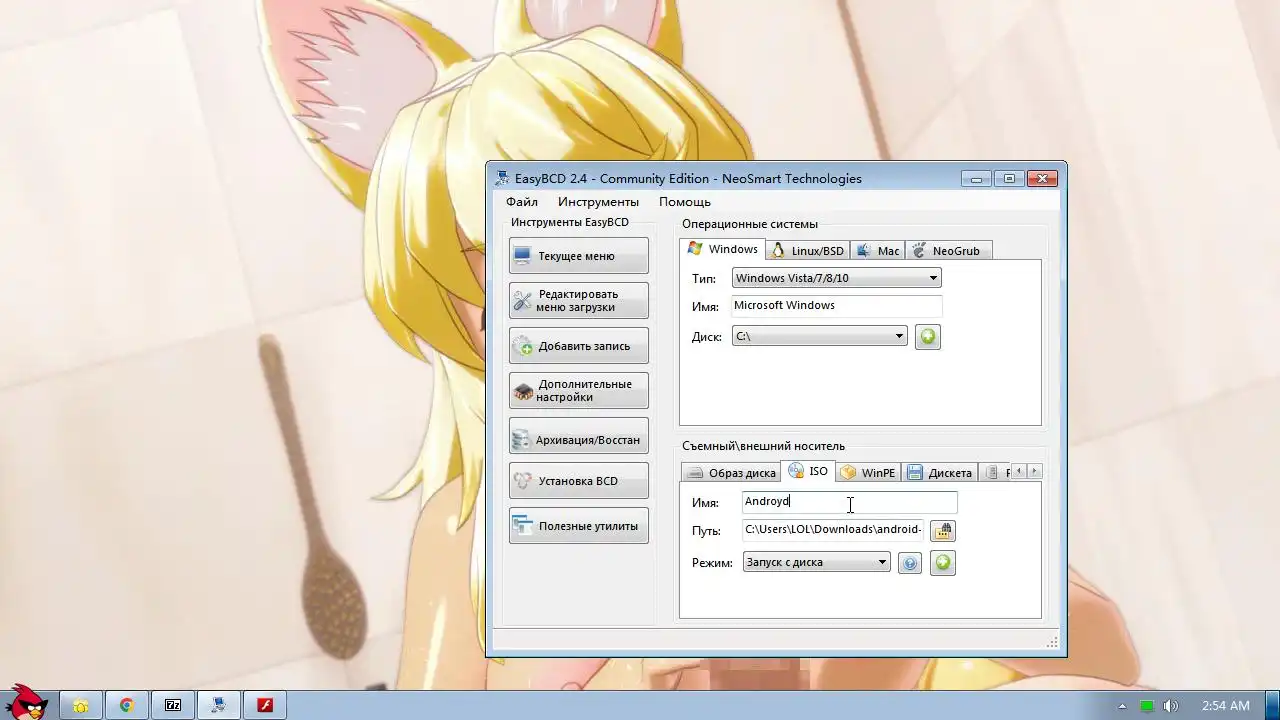Expand the Тип dropdown (Windows Vista/7/8/10)
The width and height of the screenshot is (1280, 720).
(x=836, y=278)
